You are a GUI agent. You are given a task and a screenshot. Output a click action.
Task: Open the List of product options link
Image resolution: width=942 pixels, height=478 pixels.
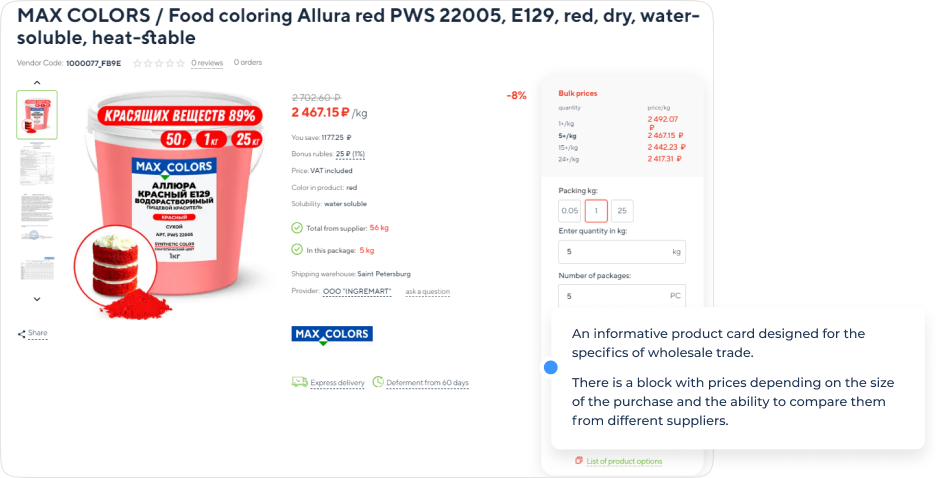[624, 461]
